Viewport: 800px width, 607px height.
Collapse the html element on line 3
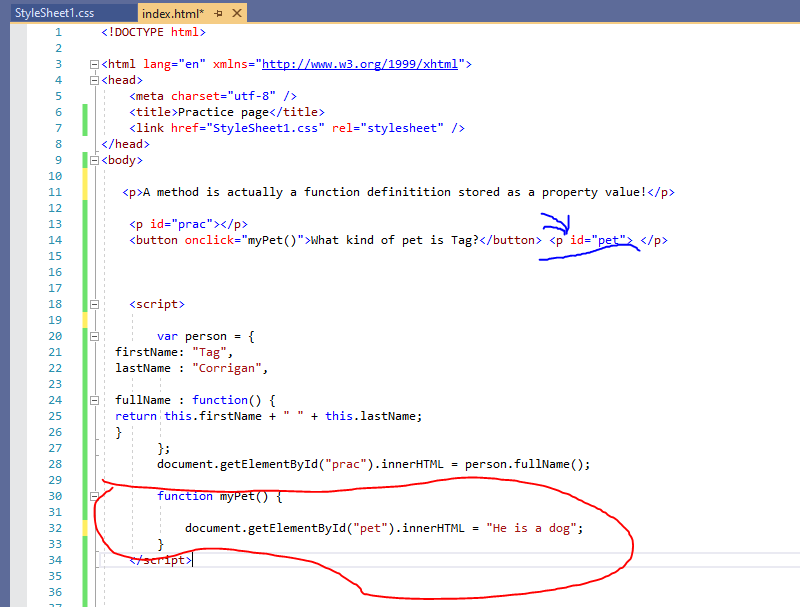click(x=94, y=64)
